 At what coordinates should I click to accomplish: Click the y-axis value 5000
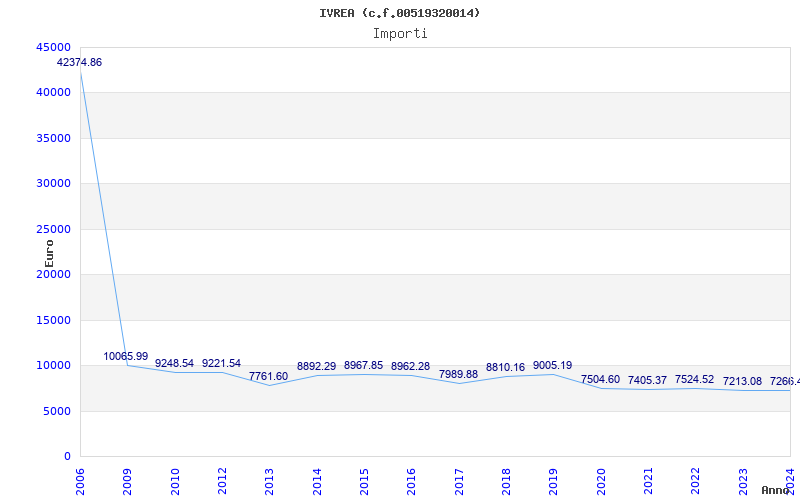(57, 411)
